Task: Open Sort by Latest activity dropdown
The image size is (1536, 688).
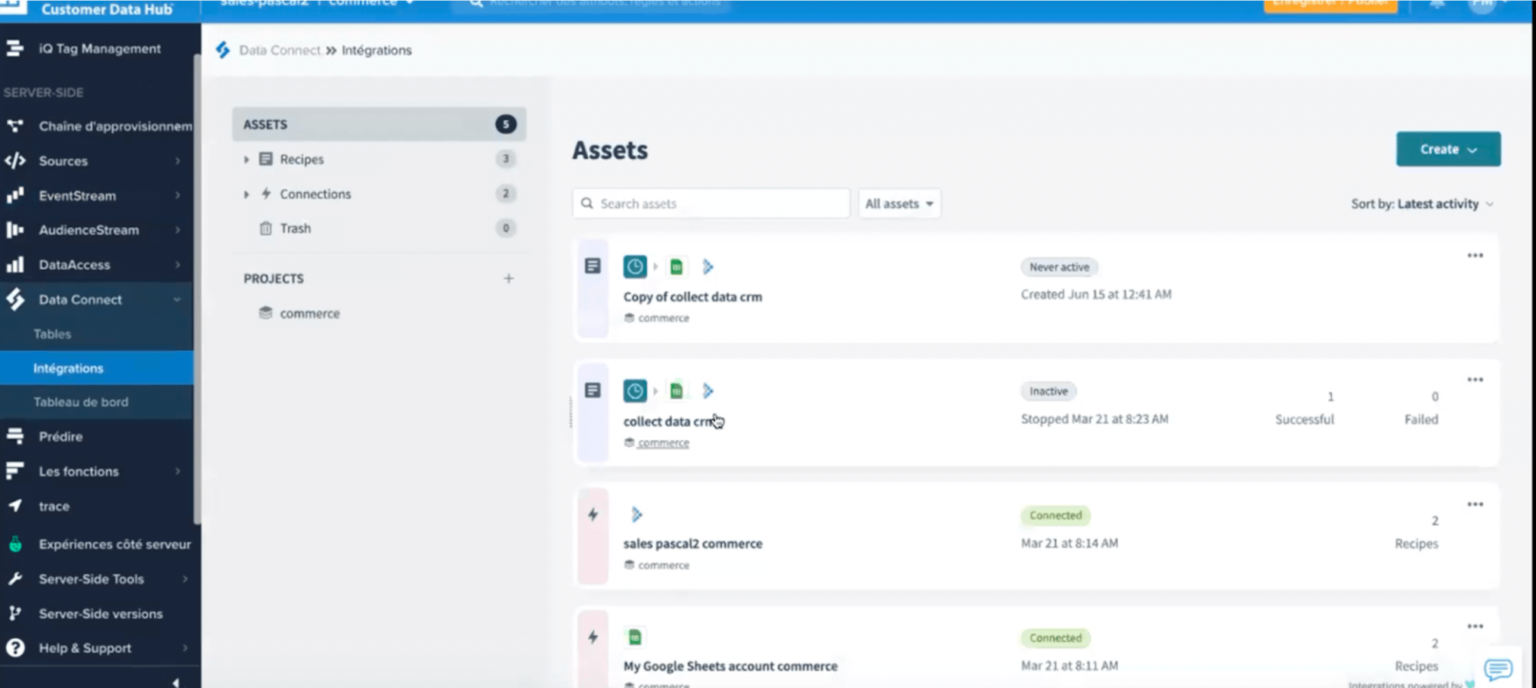Action: tap(1422, 204)
